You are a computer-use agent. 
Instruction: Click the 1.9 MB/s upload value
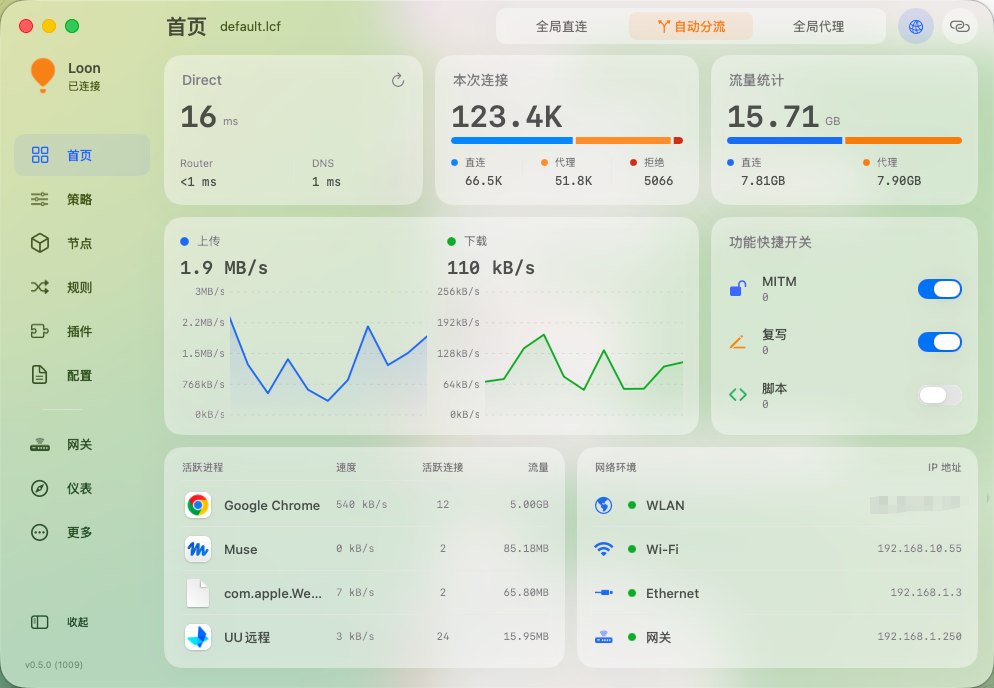coord(224,268)
